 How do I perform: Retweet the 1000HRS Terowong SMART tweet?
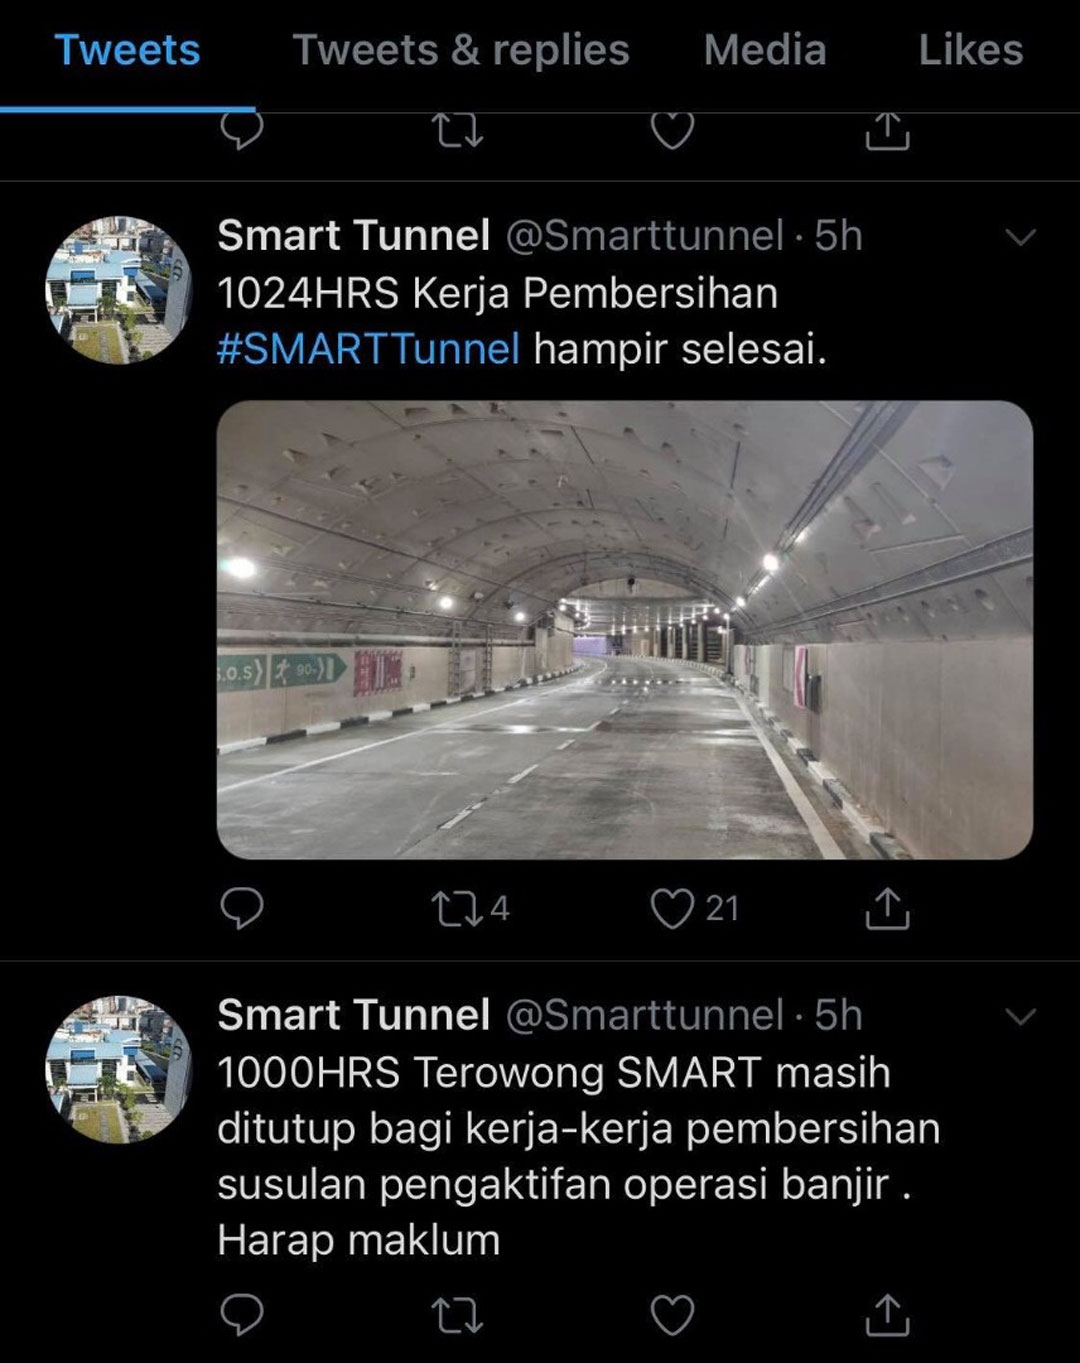[x=458, y=1315]
